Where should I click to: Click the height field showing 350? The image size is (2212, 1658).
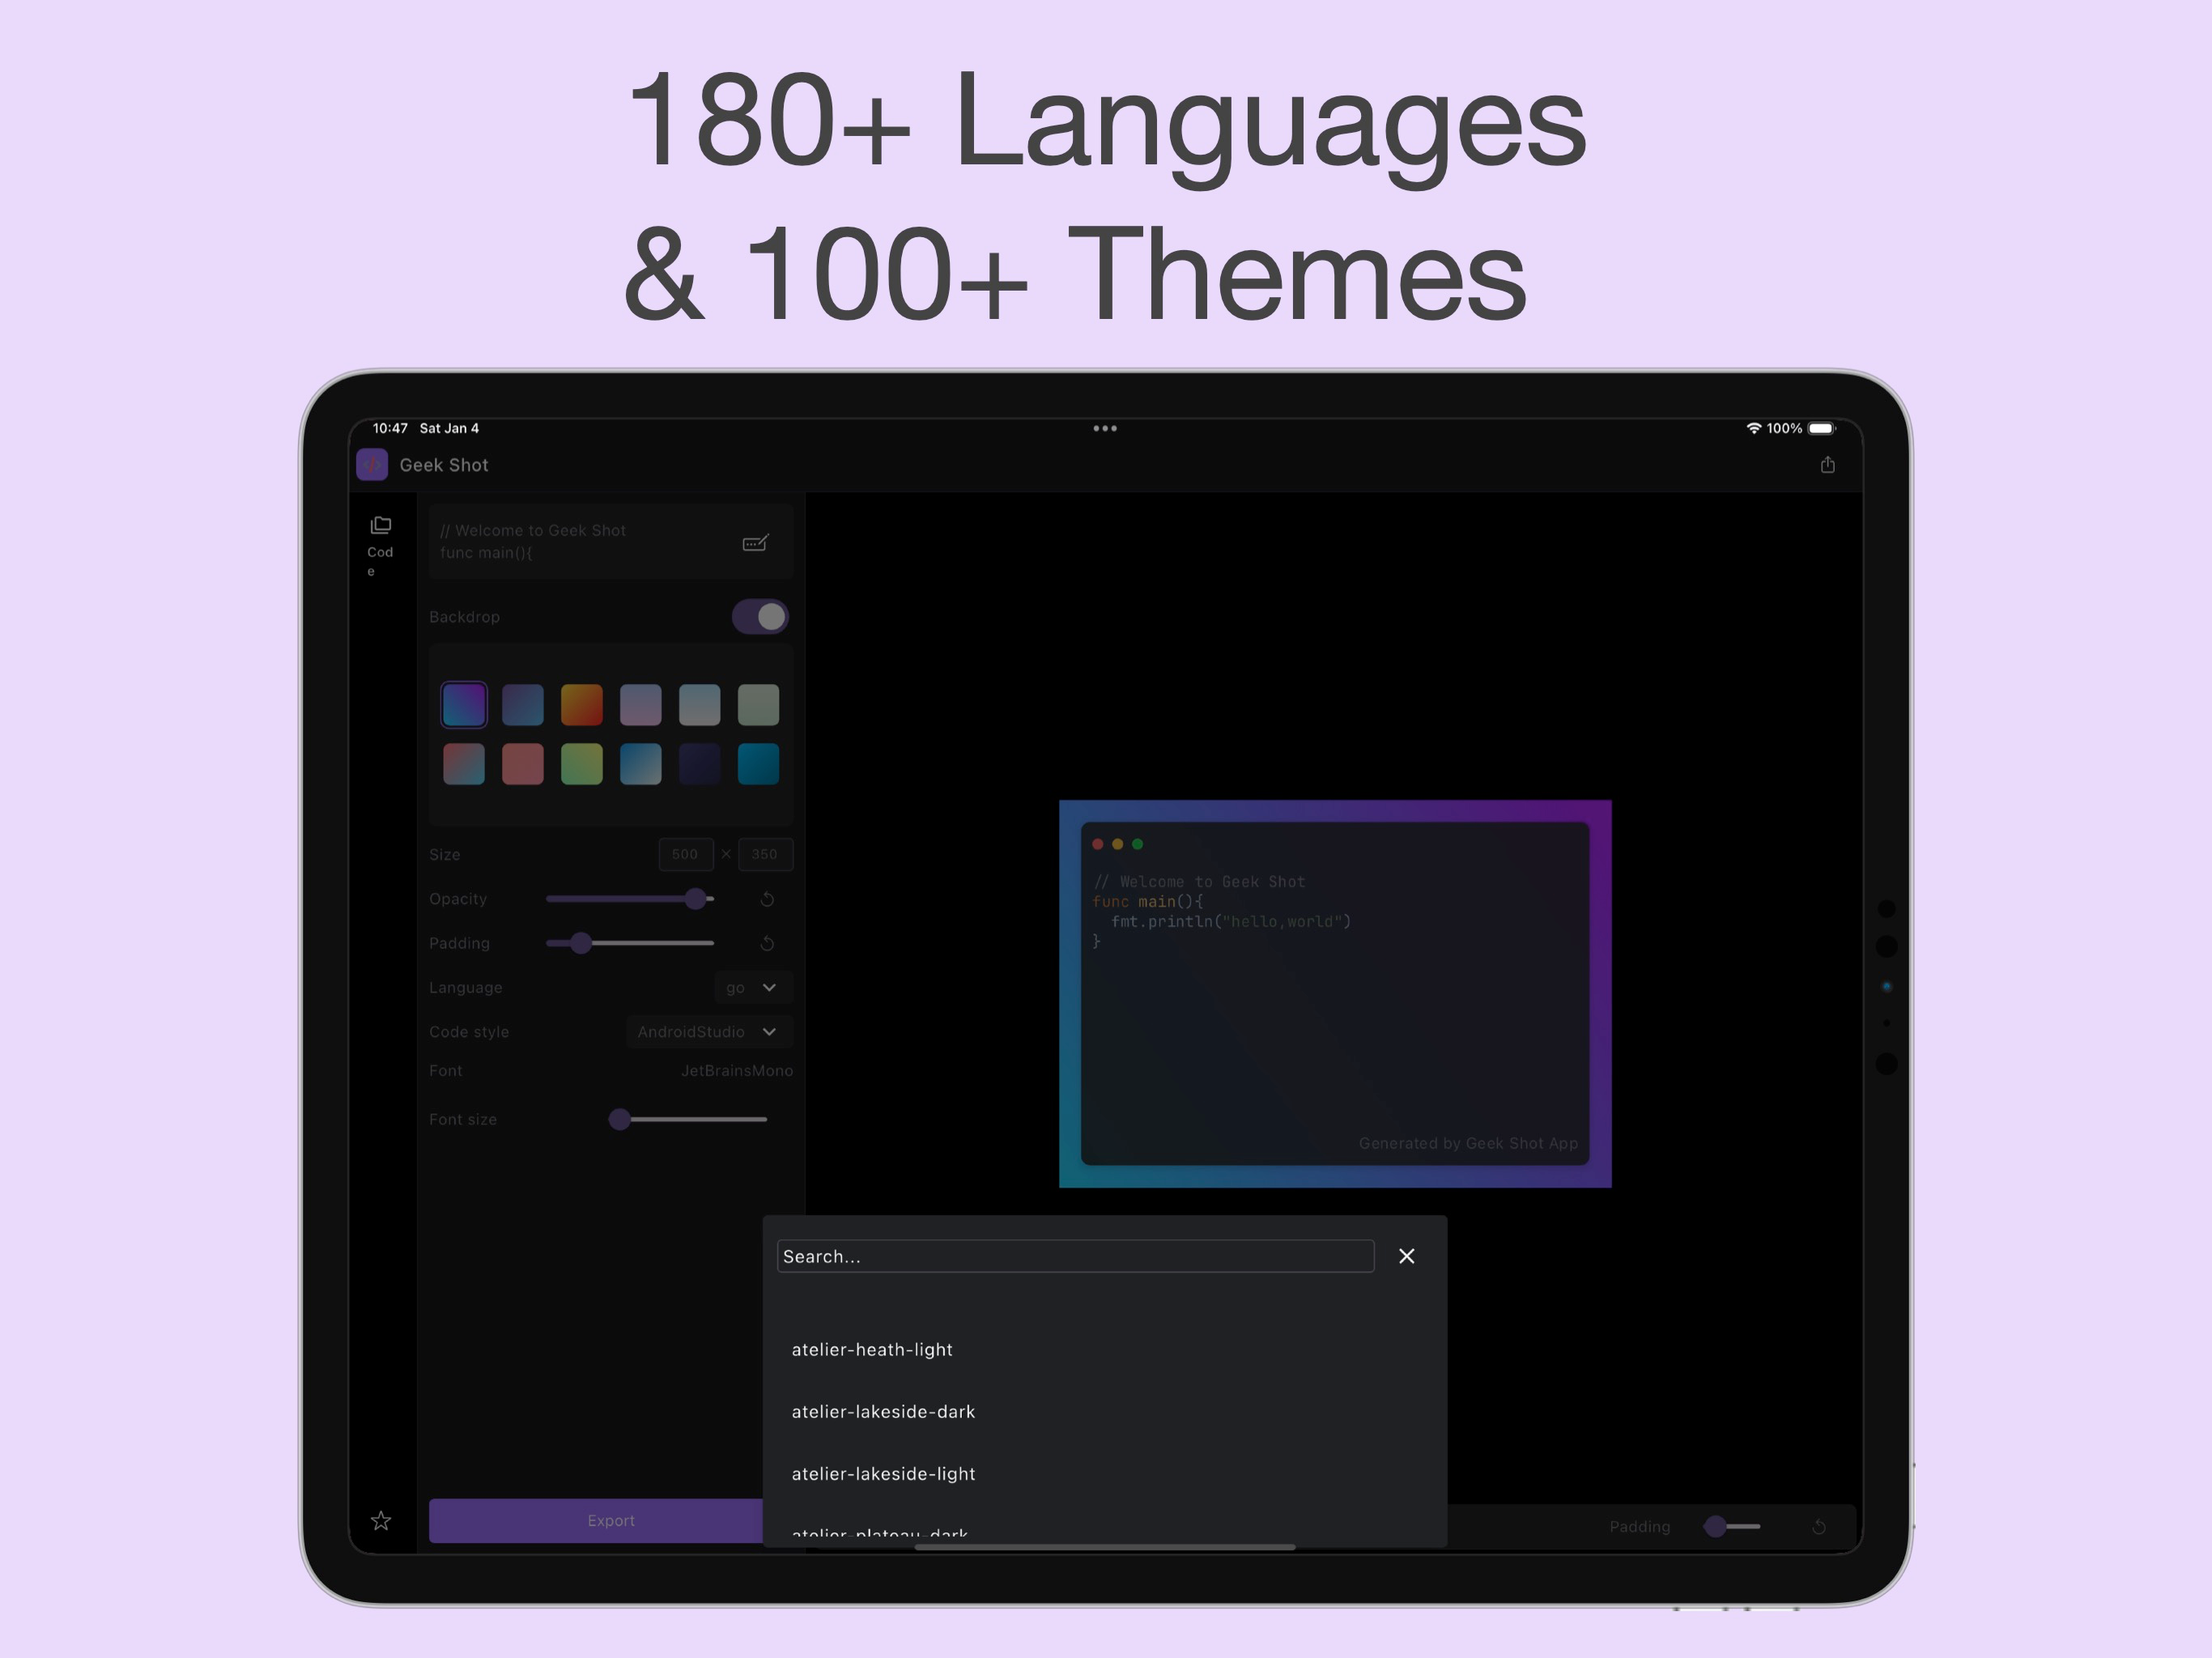click(x=765, y=854)
